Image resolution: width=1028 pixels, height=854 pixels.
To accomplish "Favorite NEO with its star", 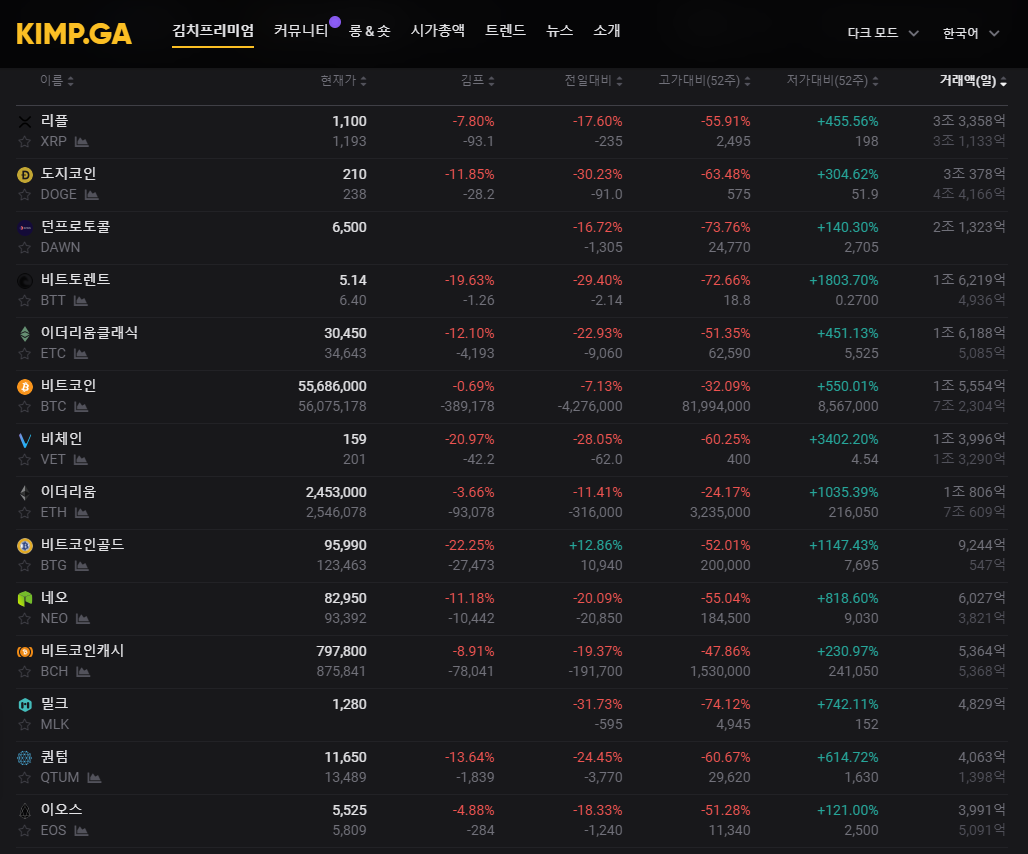I will (x=25, y=619).
